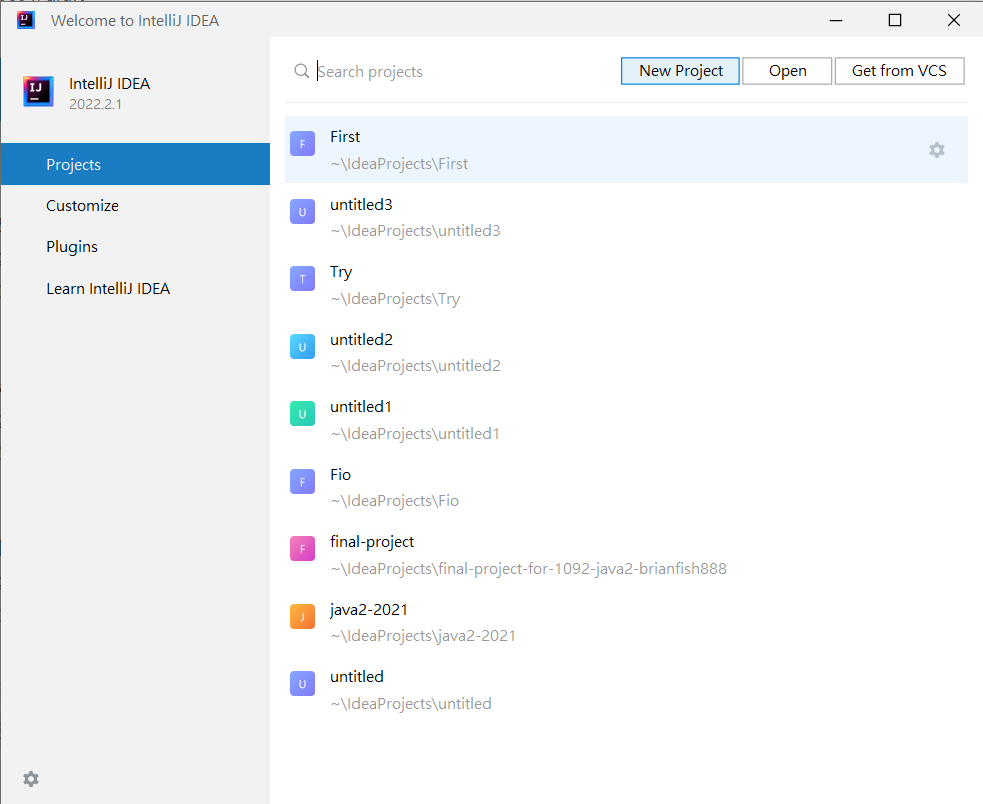Screen dimensions: 983x804
Task: Click the Open button
Action: tap(787, 71)
